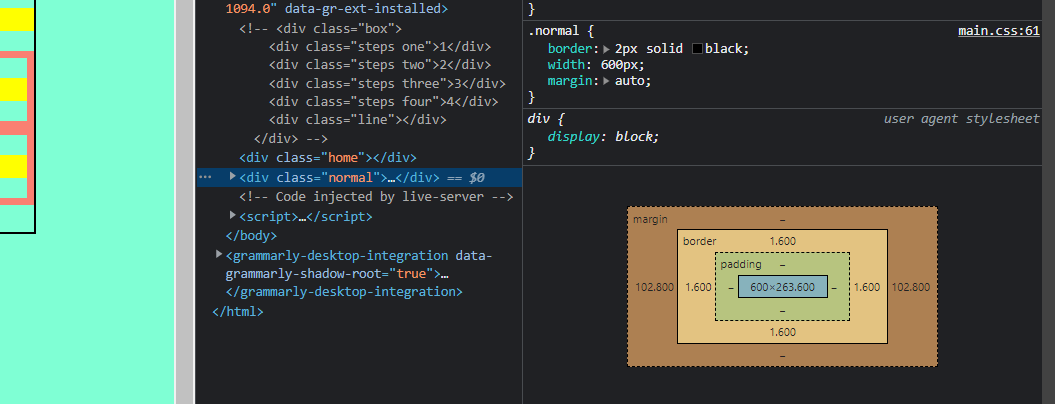This screenshot has width=1055, height=404.
Task: Click the commented div class="line" line
Action: click(357, 120)
